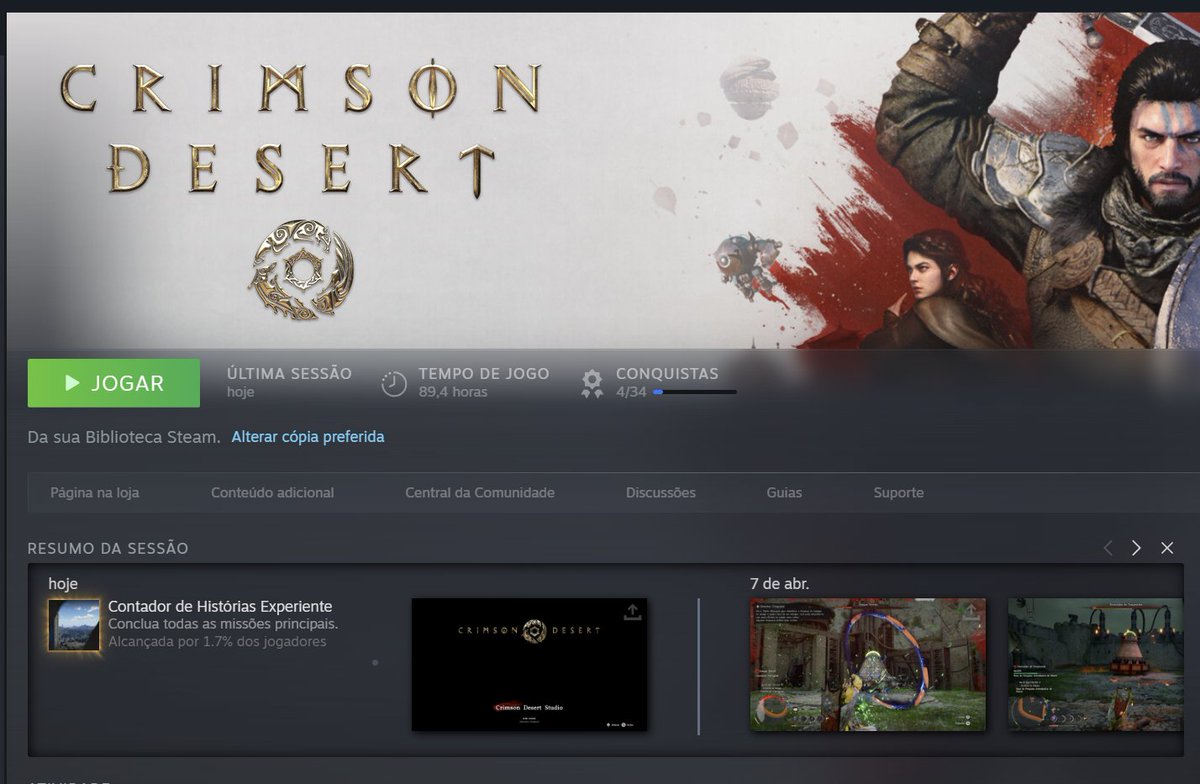Click upload icon on first 7 de abr. screenshot
1200x784 pixels.
tap(970, 612)
